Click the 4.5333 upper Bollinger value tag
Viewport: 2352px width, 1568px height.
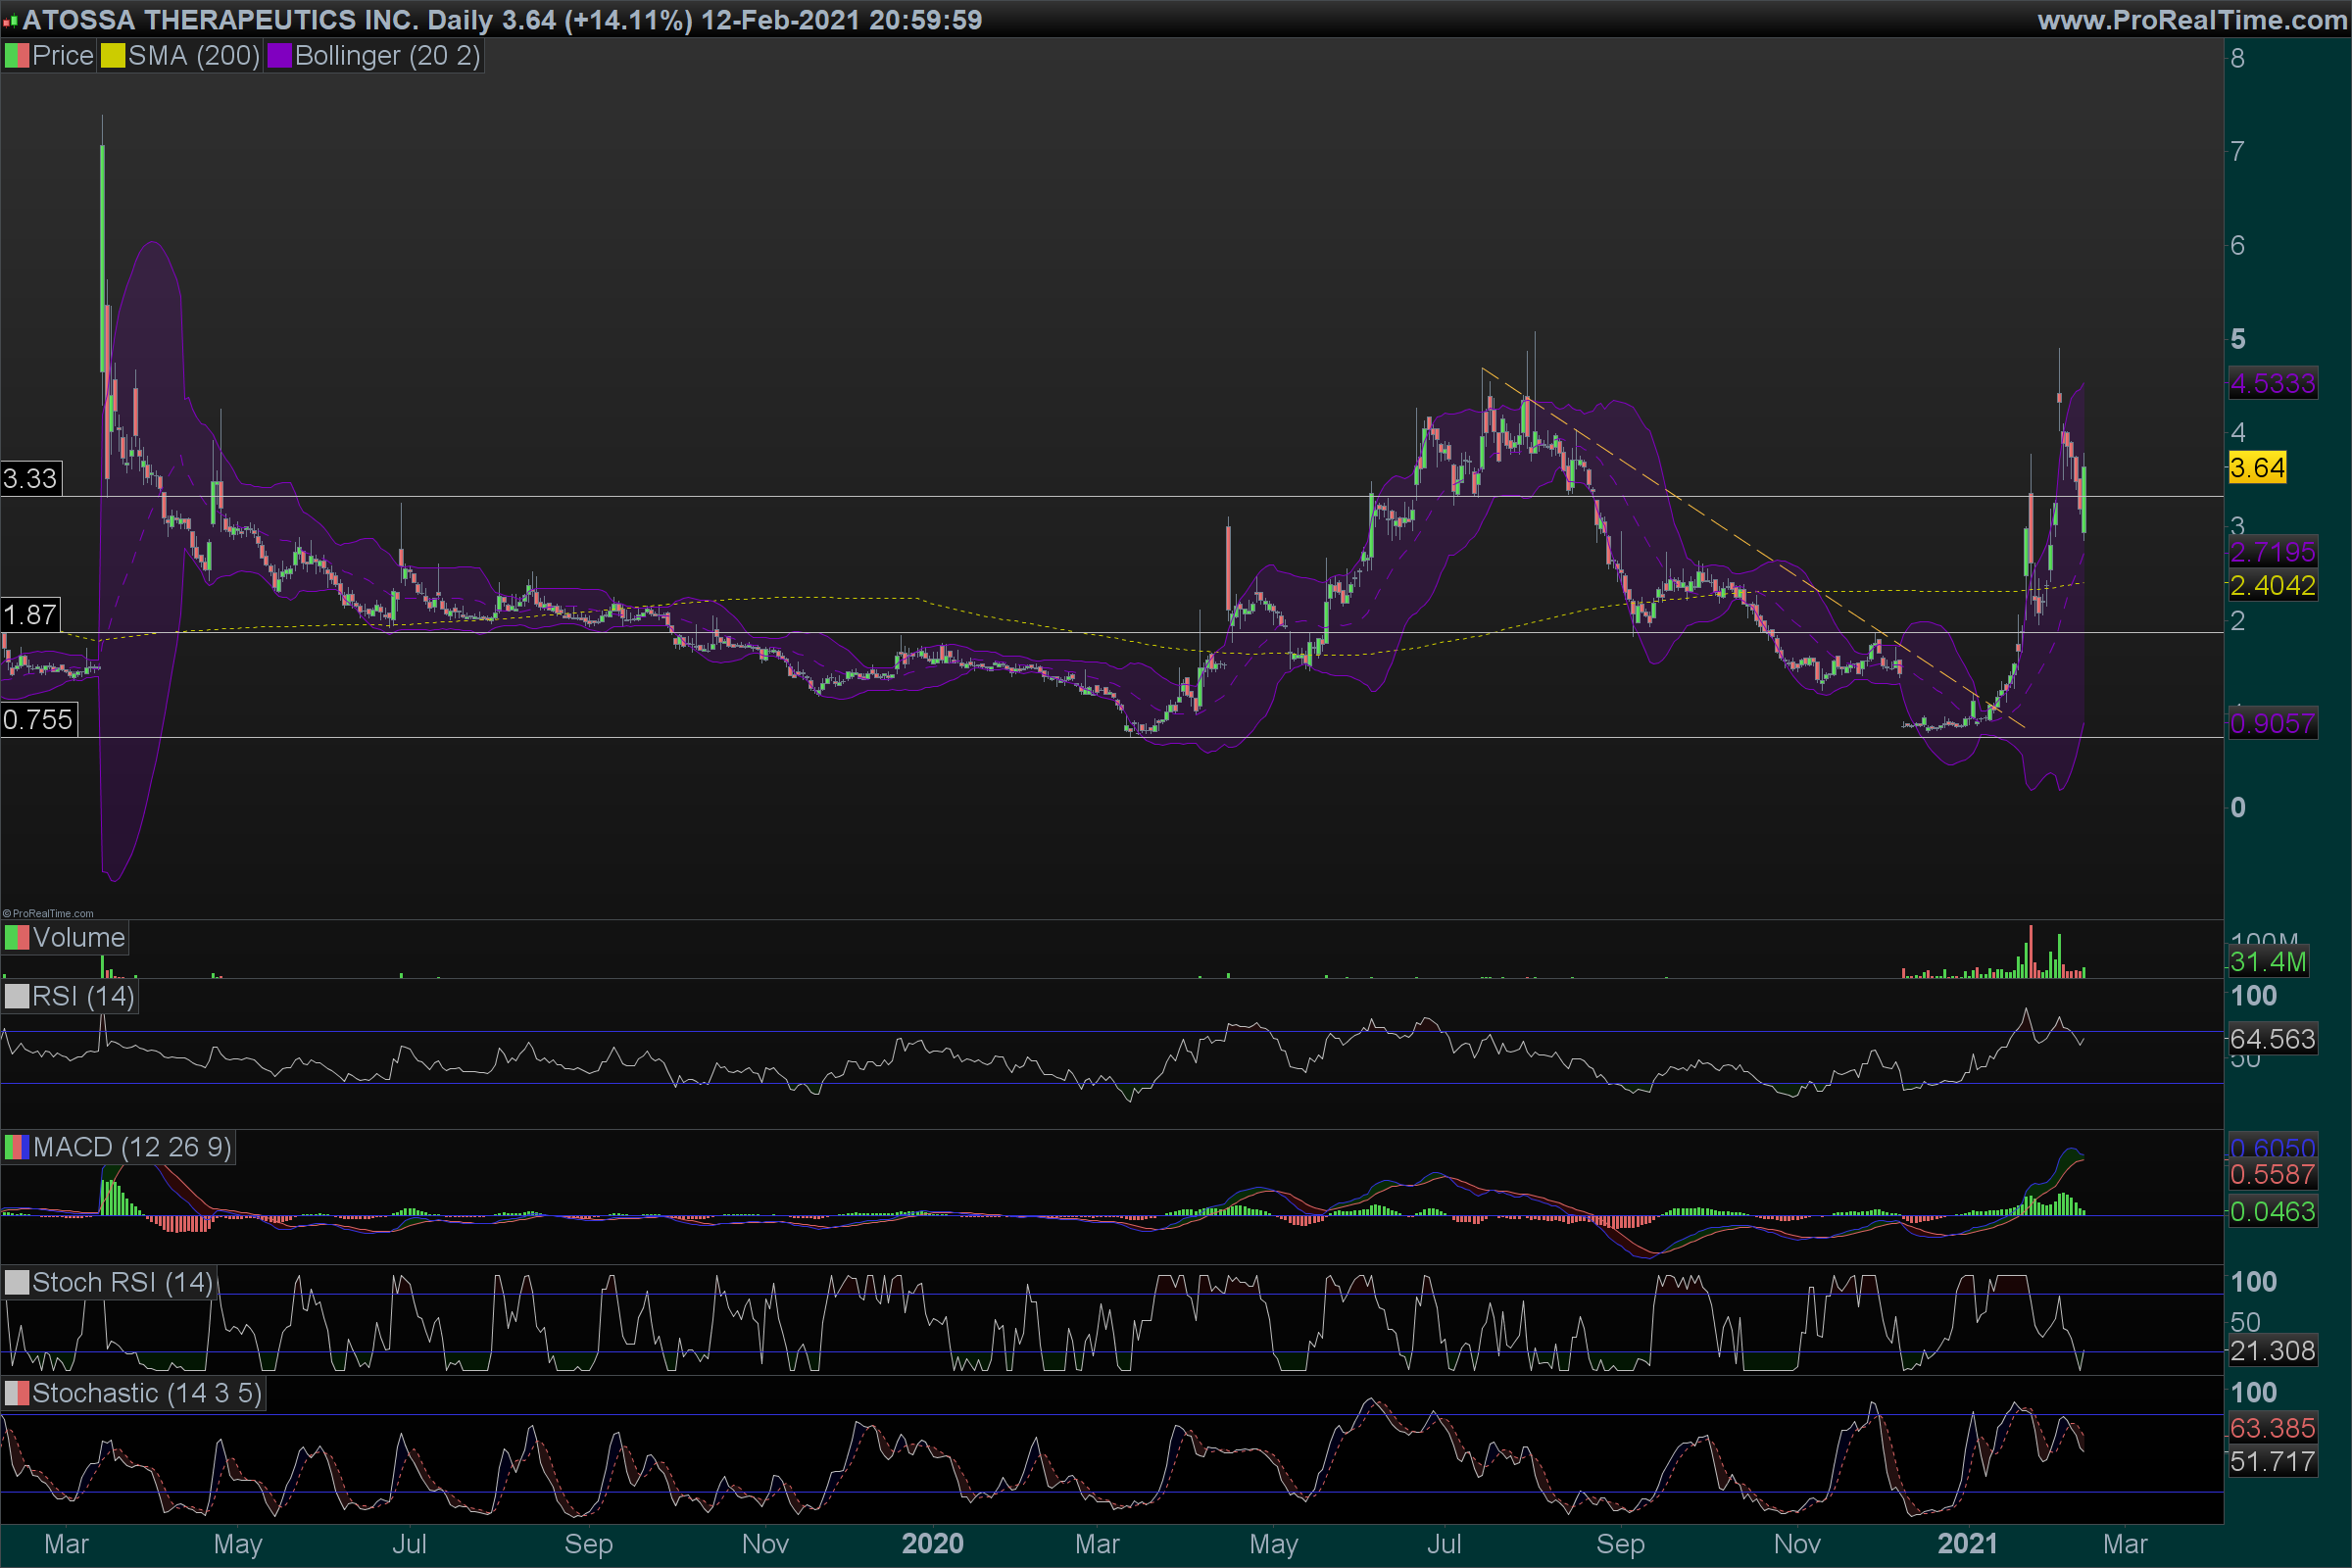[2272, 384]
